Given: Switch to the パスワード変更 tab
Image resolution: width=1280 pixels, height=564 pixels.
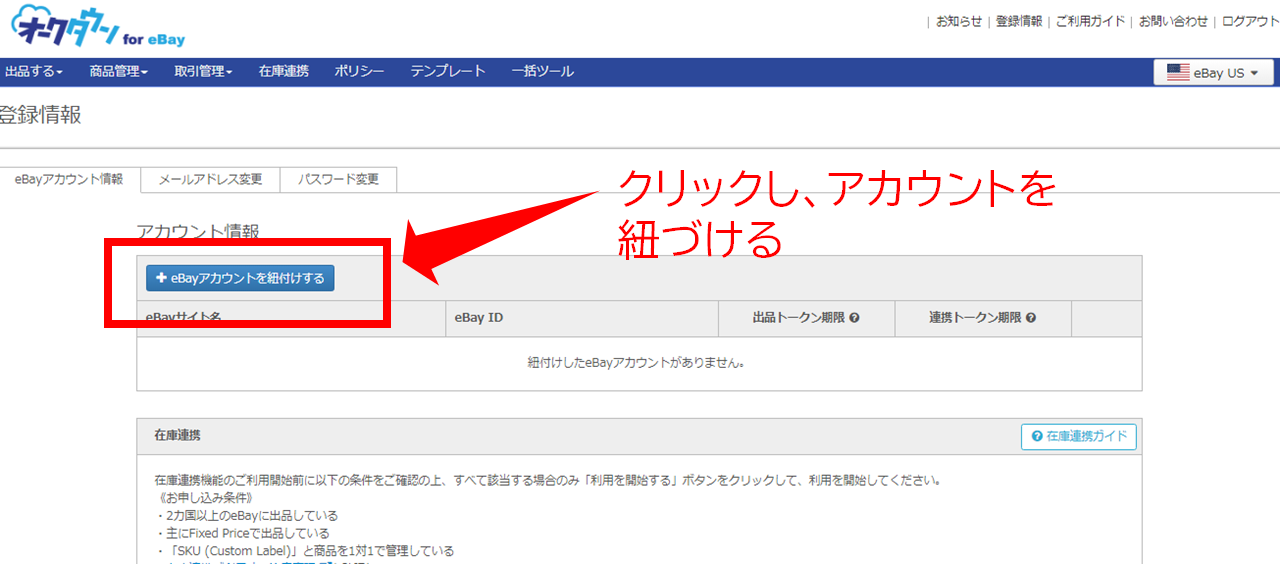Looking at the screenshot, I should [338, 179].
